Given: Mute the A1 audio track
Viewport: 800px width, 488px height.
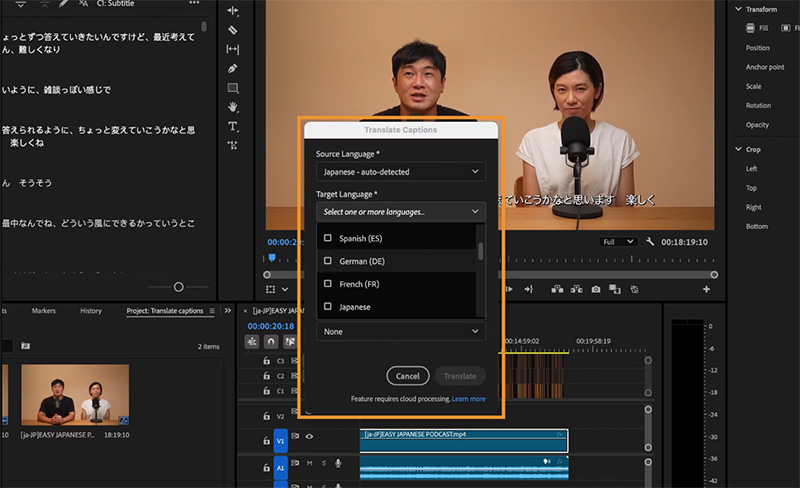Looking at the screenshot, I should point(309,463).
